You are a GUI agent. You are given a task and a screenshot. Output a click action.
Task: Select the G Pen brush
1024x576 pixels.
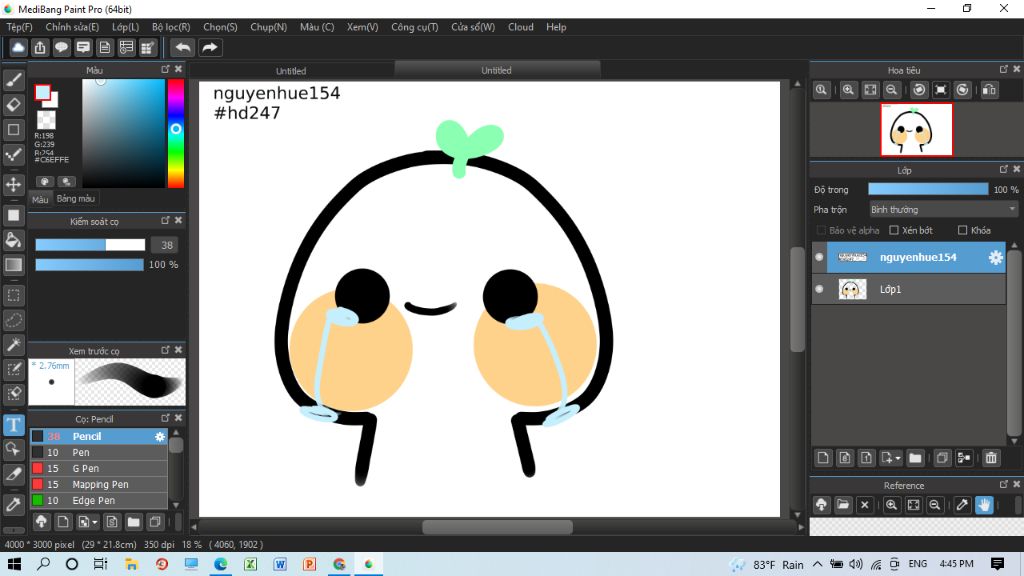(x=99, y=468)
